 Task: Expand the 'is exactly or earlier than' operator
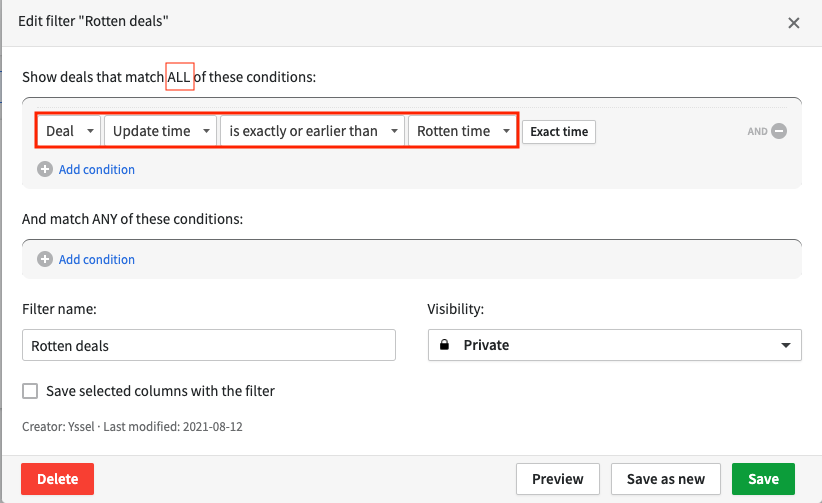312,131
